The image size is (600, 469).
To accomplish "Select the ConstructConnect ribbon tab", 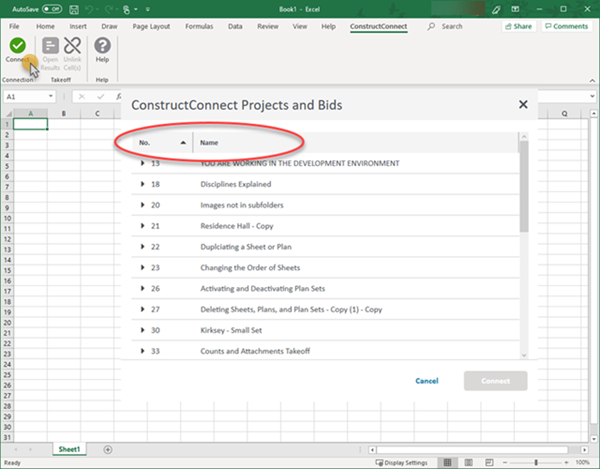I will [378, 26].
